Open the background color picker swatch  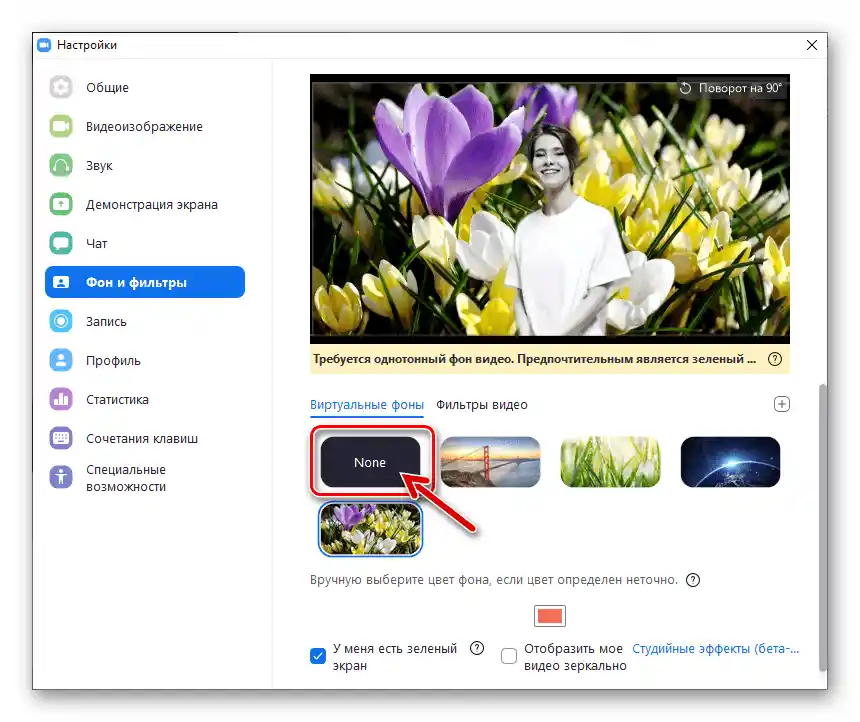tap(548, 616)
